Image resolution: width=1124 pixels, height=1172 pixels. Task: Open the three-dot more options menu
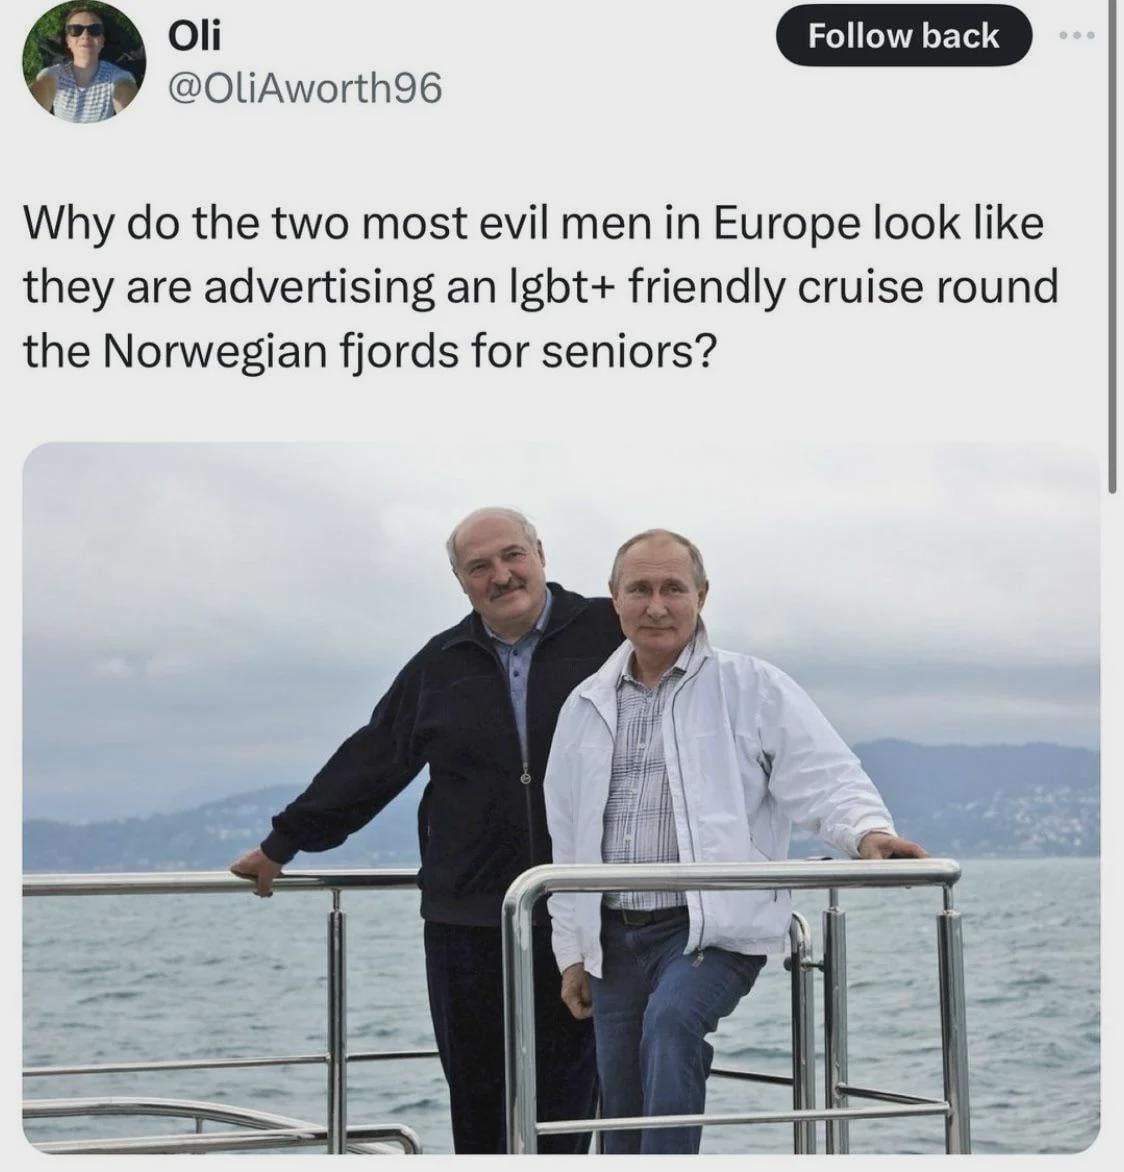[x=1080, y=35]
